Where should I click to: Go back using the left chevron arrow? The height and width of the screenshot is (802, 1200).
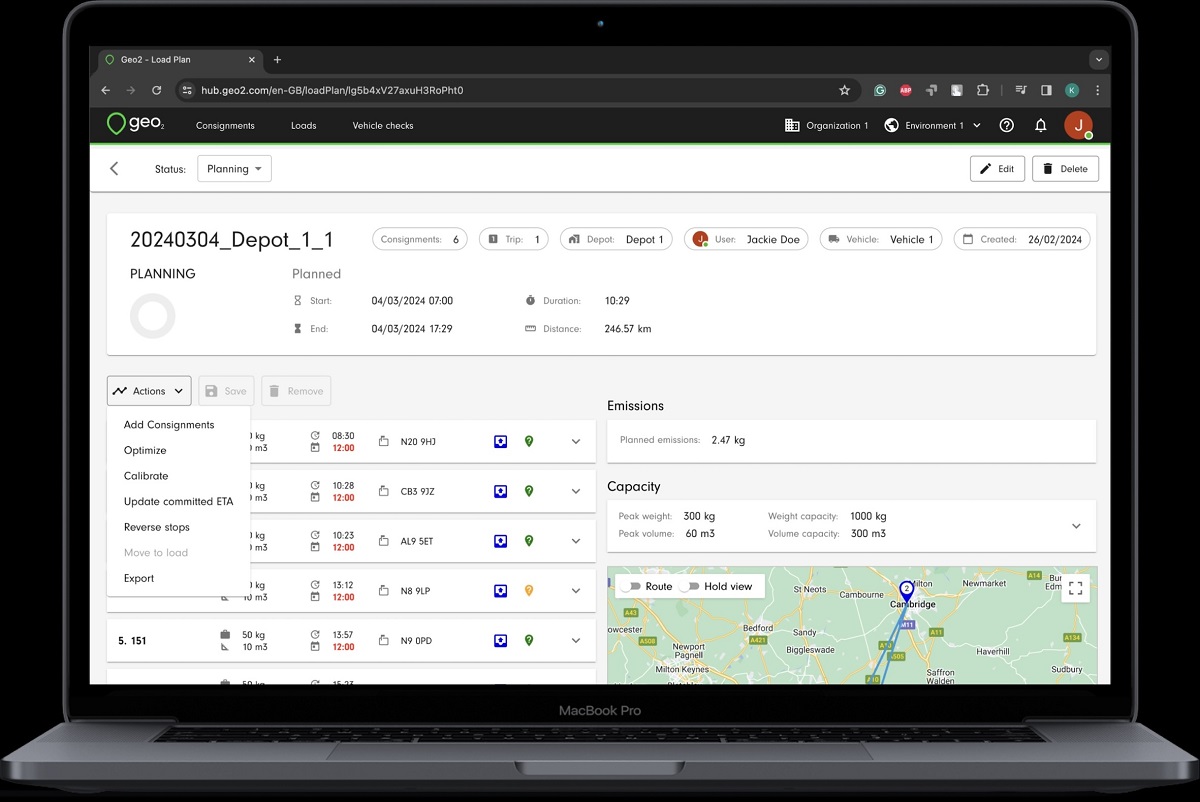[114, 169]
